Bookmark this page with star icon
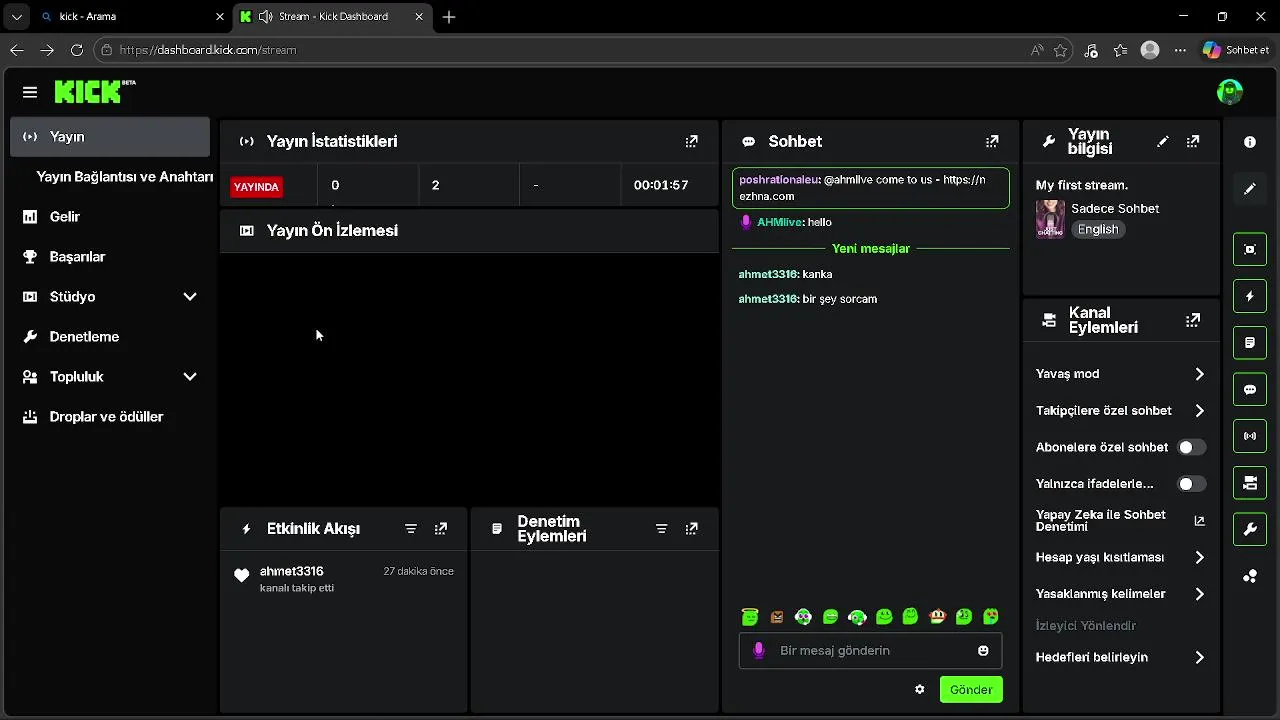This screenshot has height=720, width=1280. tap(1061, 50)
